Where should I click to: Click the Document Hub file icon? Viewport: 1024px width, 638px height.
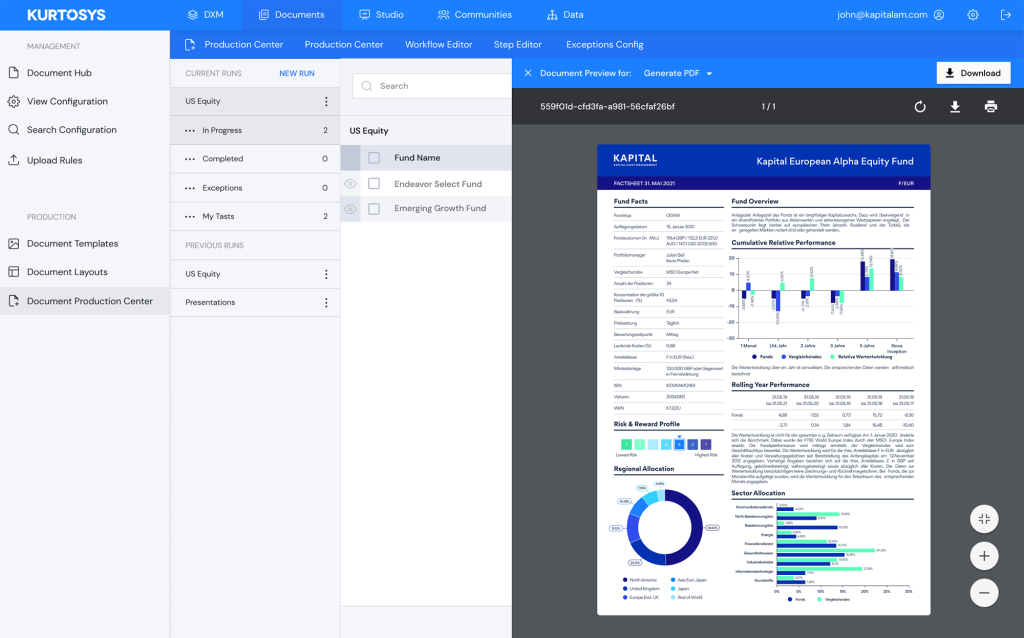(x=14, y=72)
